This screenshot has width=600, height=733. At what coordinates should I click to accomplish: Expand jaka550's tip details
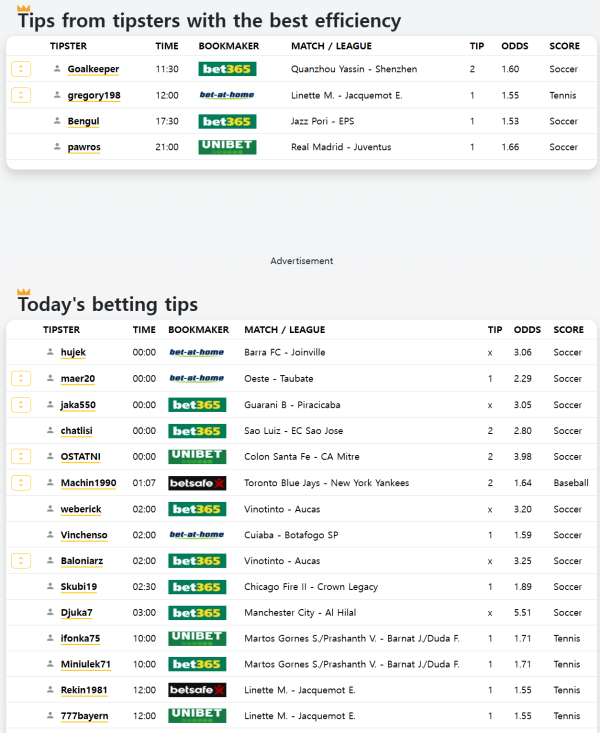coord(21,405)
